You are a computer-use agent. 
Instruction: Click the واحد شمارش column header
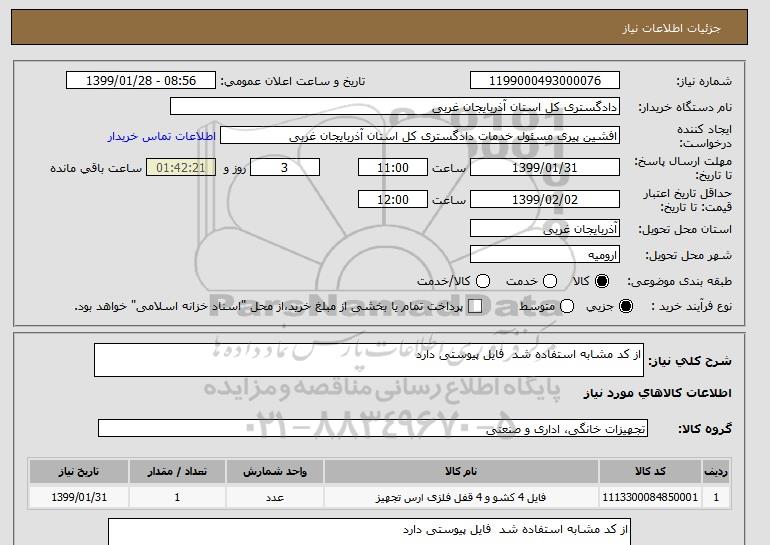(x=275, y=471)
